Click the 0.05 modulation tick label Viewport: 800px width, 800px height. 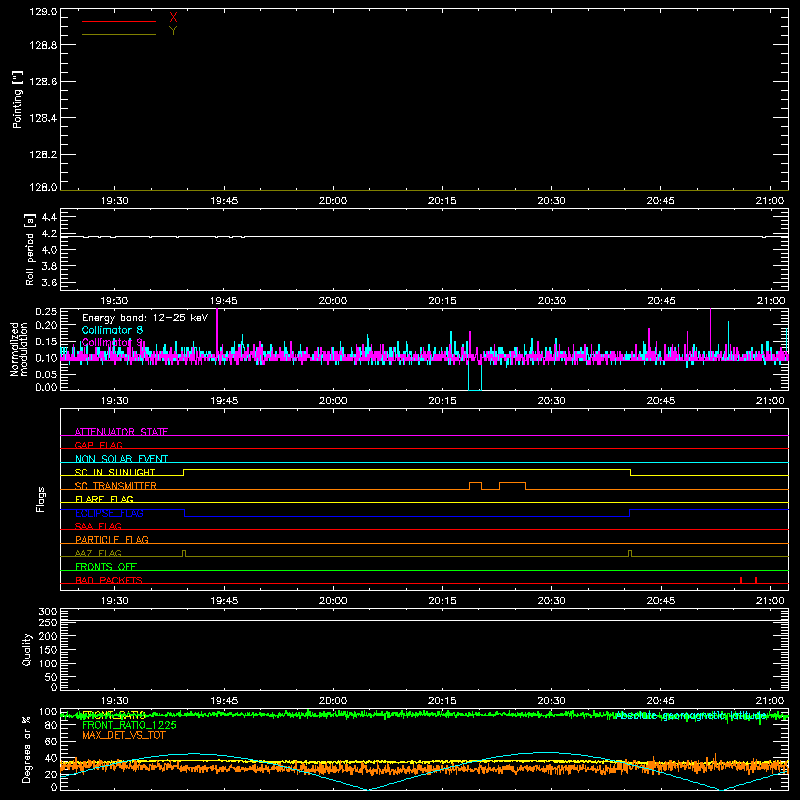pos(46,374)
